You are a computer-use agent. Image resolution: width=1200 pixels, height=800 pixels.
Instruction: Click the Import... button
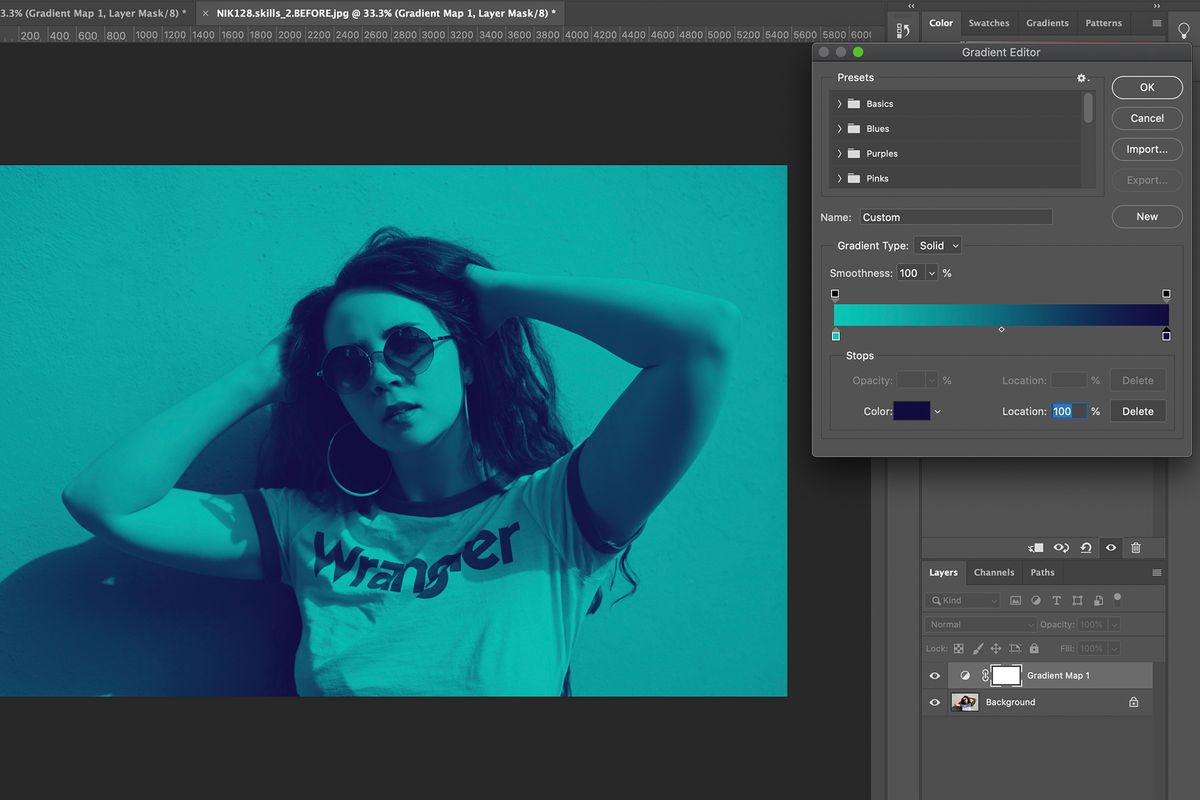(1147, 149)
